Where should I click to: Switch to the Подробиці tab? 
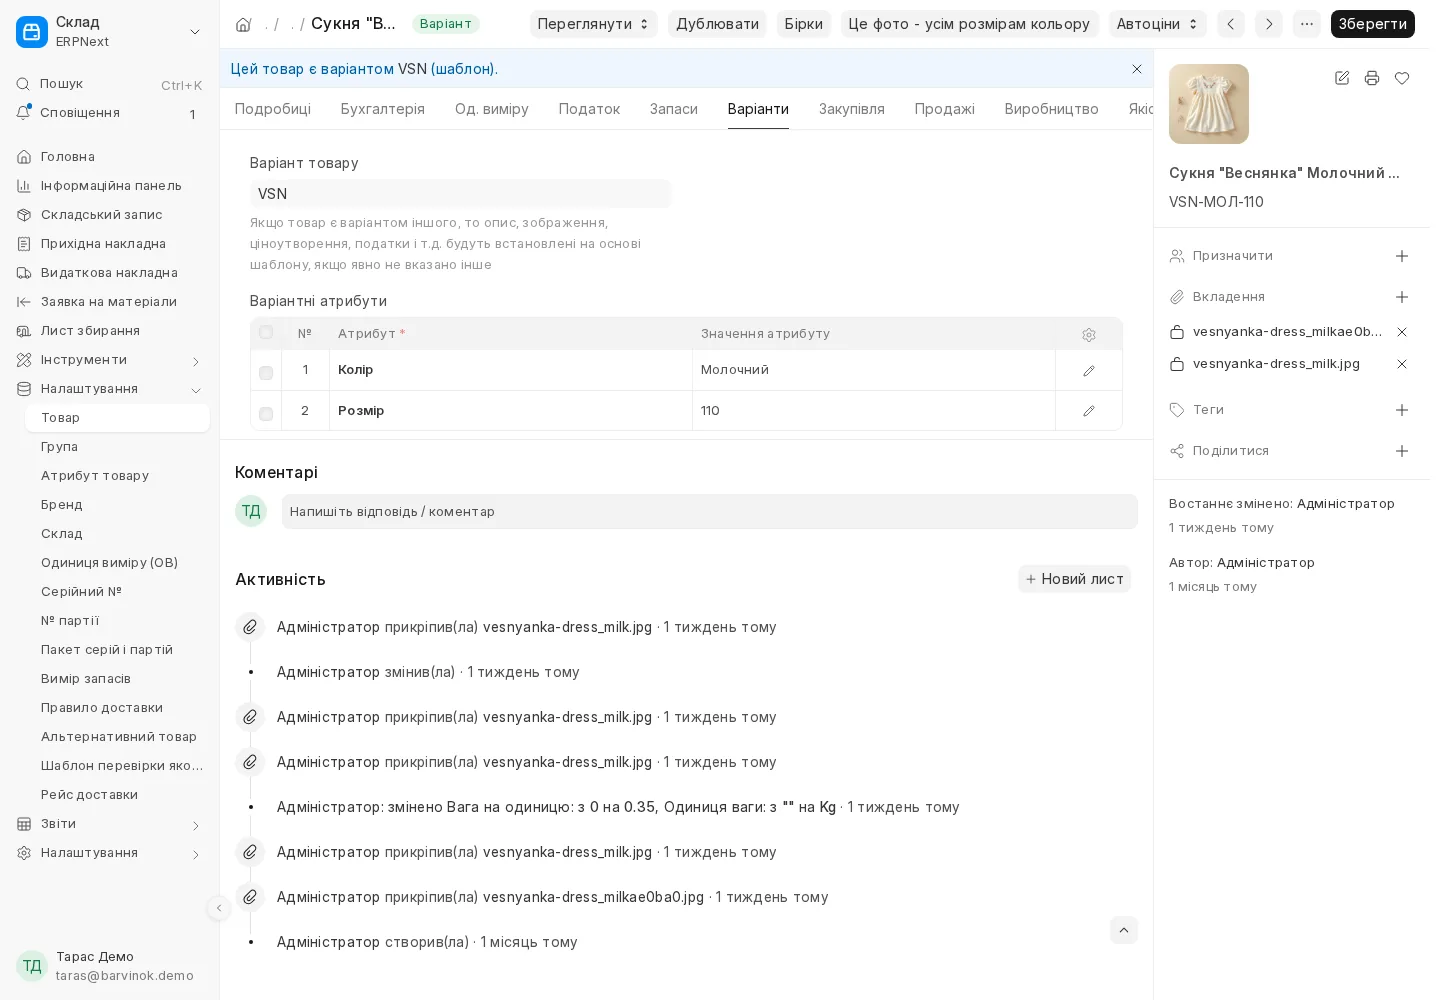273,109
